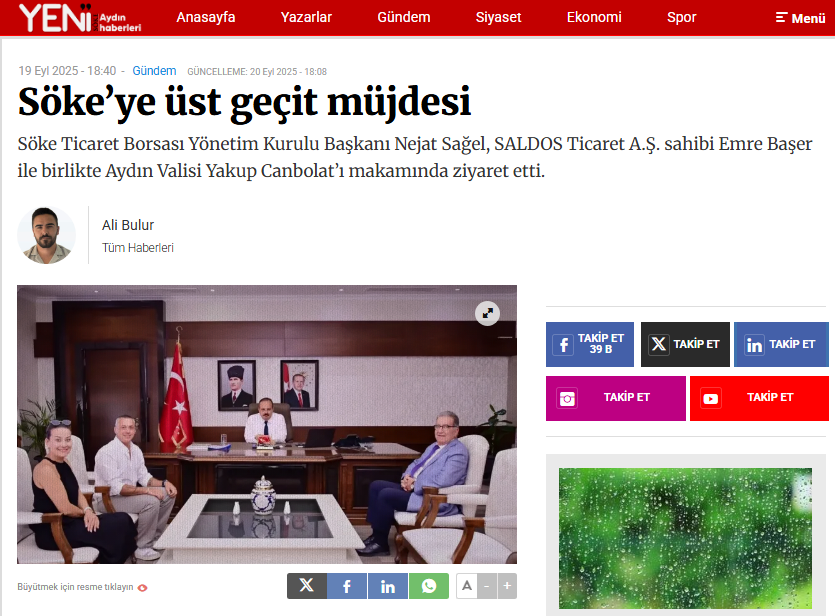Expand the article photo with the fullscreen icon
Viewport: 835px width, 616px height.
[487, 314]
